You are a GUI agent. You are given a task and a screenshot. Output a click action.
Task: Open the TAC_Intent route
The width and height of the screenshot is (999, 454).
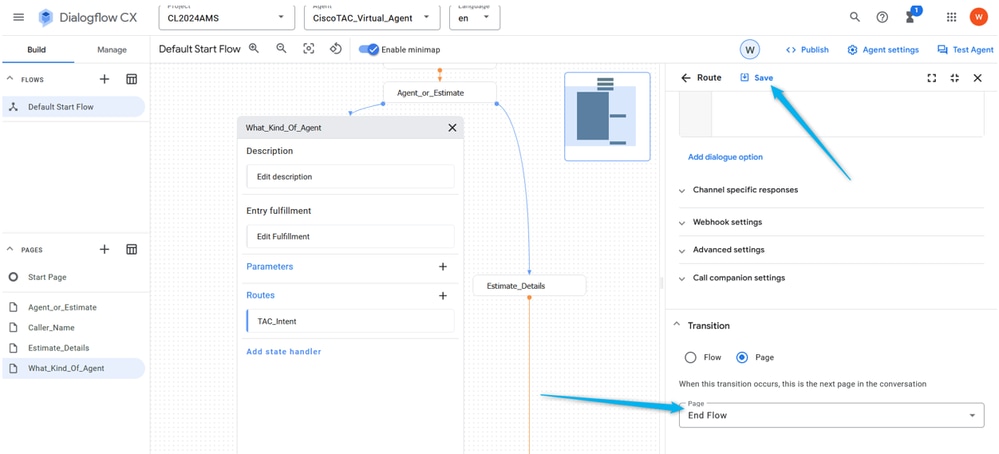point(350,321)
